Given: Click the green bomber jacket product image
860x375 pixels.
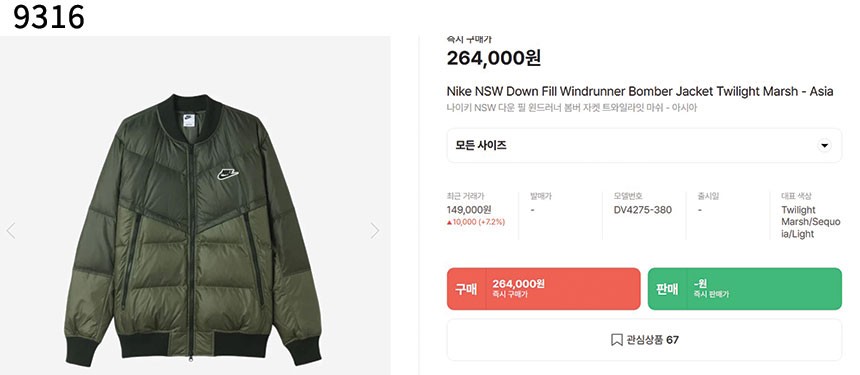Looking at the screenshot, I should click(193, 230).
